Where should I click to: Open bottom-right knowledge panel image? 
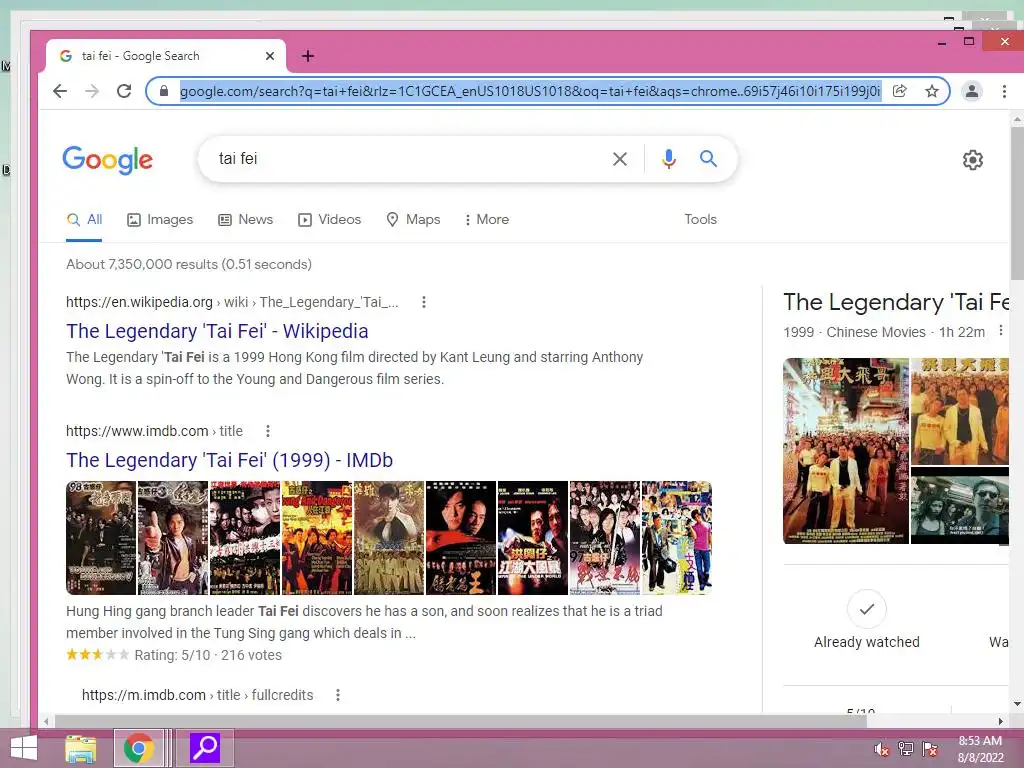960,505
